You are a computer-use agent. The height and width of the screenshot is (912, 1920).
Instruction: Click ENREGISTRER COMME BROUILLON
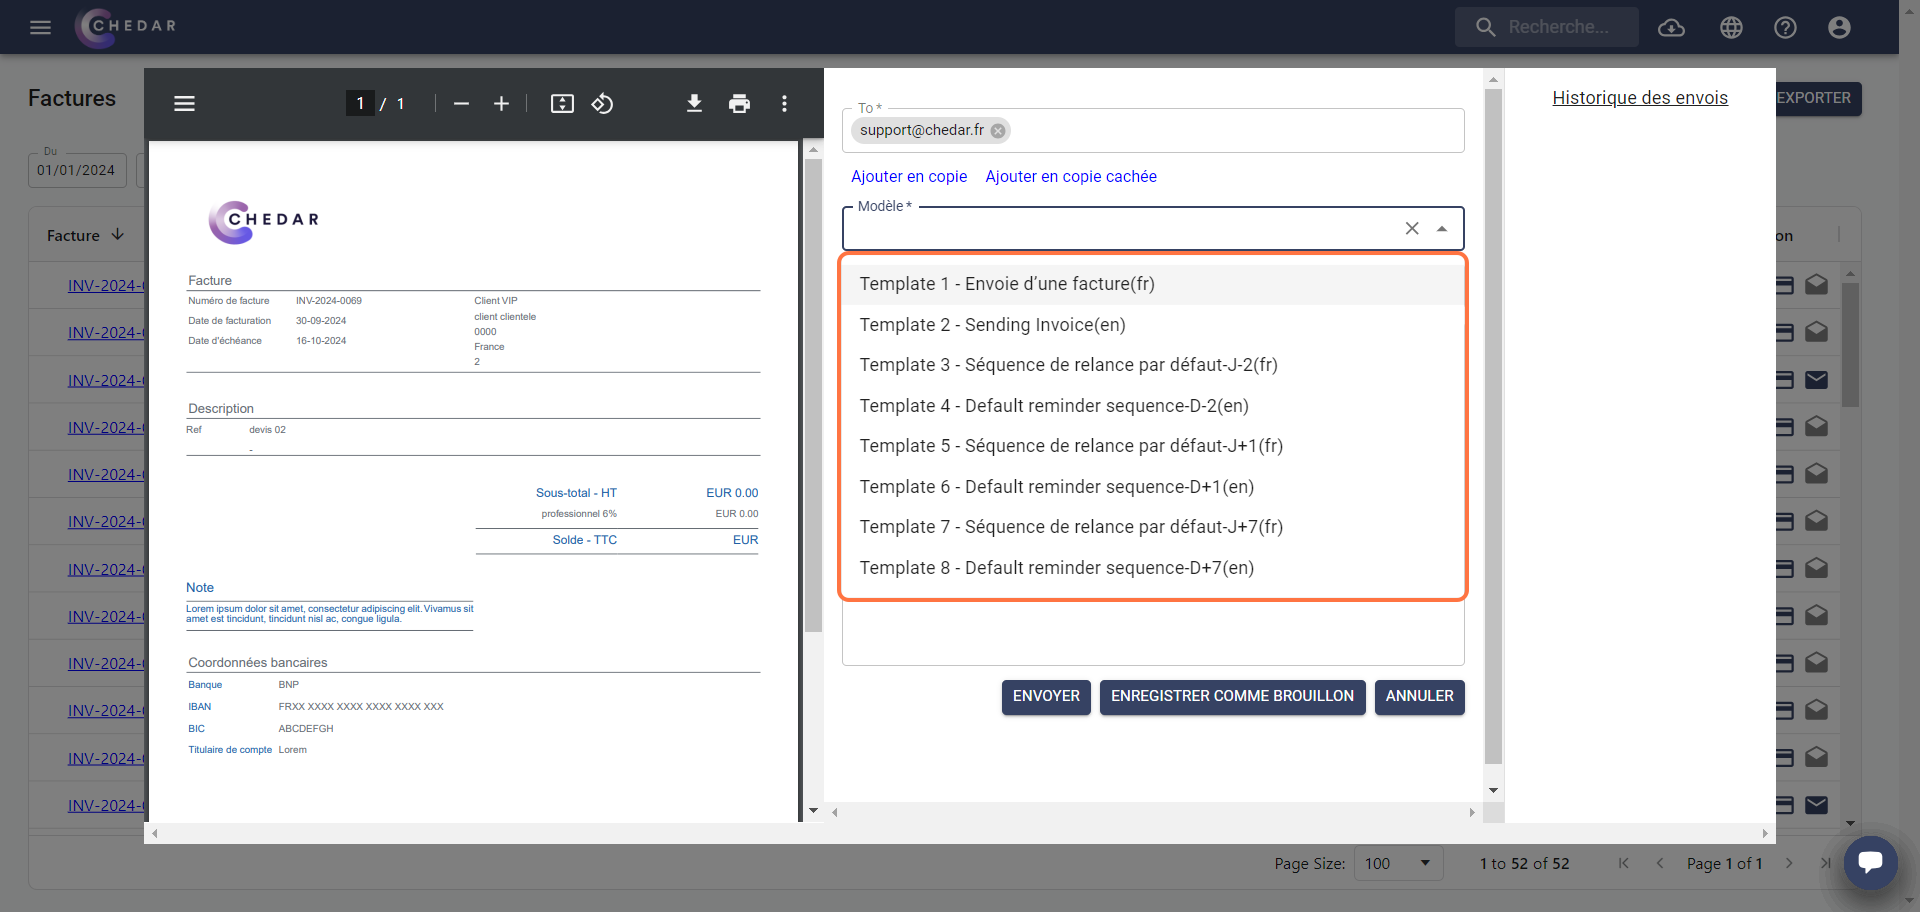(1232, 697)
